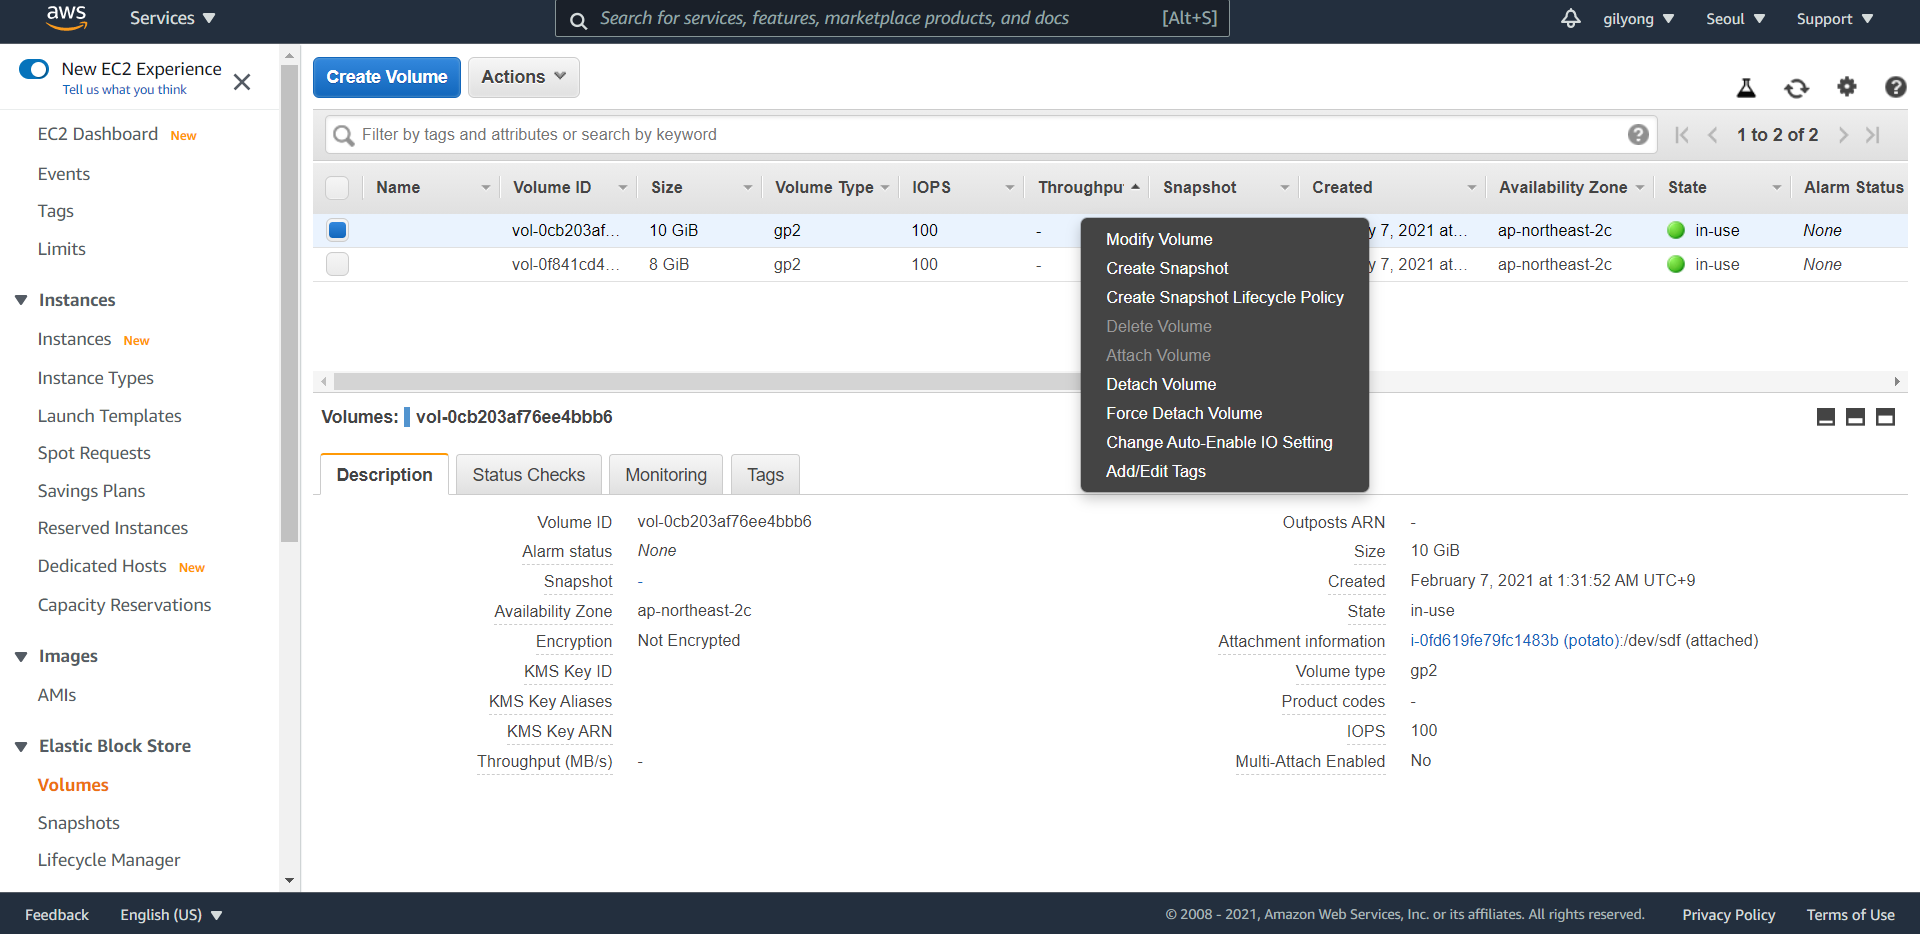This screenshot has width=1920, height=934.
Task: Open the Privacy Policy link
Action: tap(1728, 915)
